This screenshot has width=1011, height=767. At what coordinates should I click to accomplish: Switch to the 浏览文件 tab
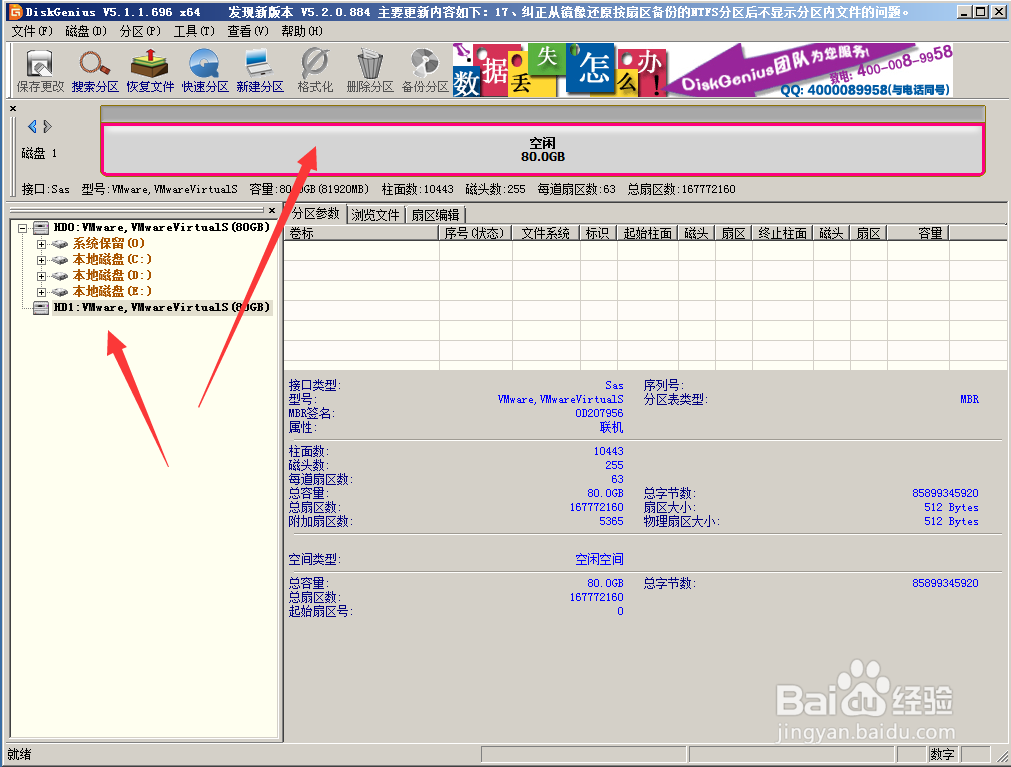(376, 215)
